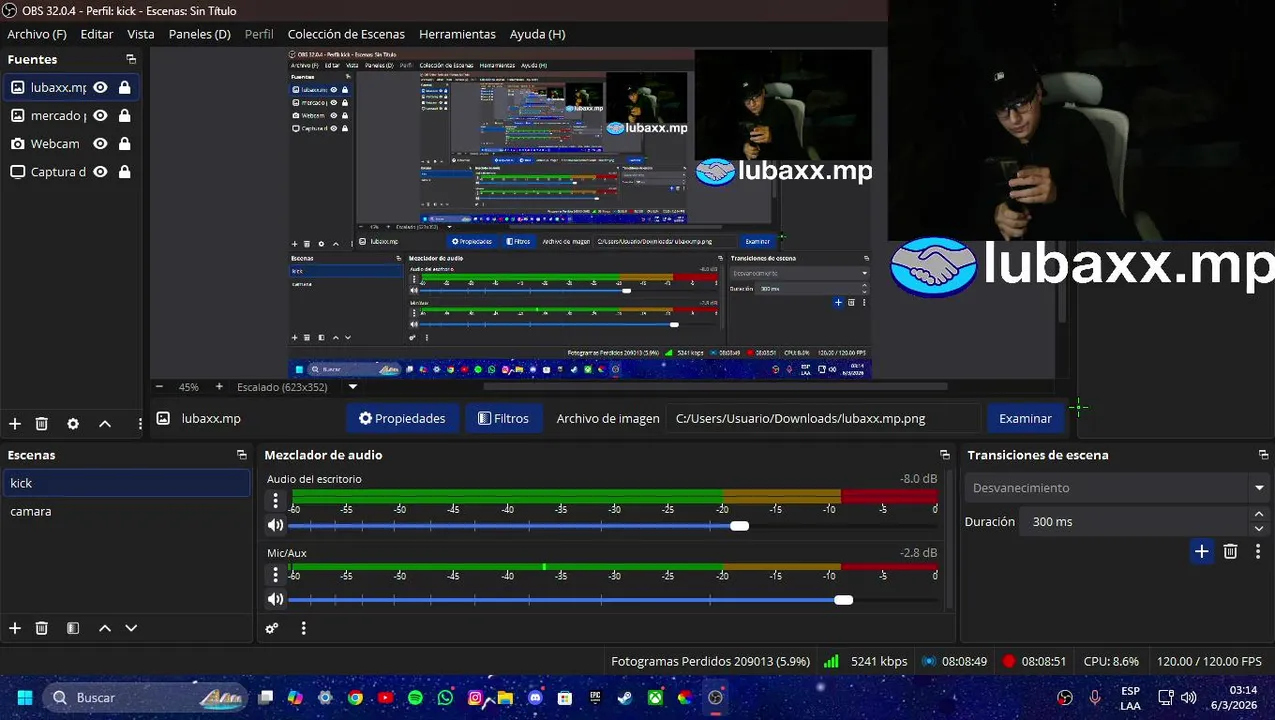1275x720 pixels.
Task: Open the Ayuda menu
Action: pos(537,34)
